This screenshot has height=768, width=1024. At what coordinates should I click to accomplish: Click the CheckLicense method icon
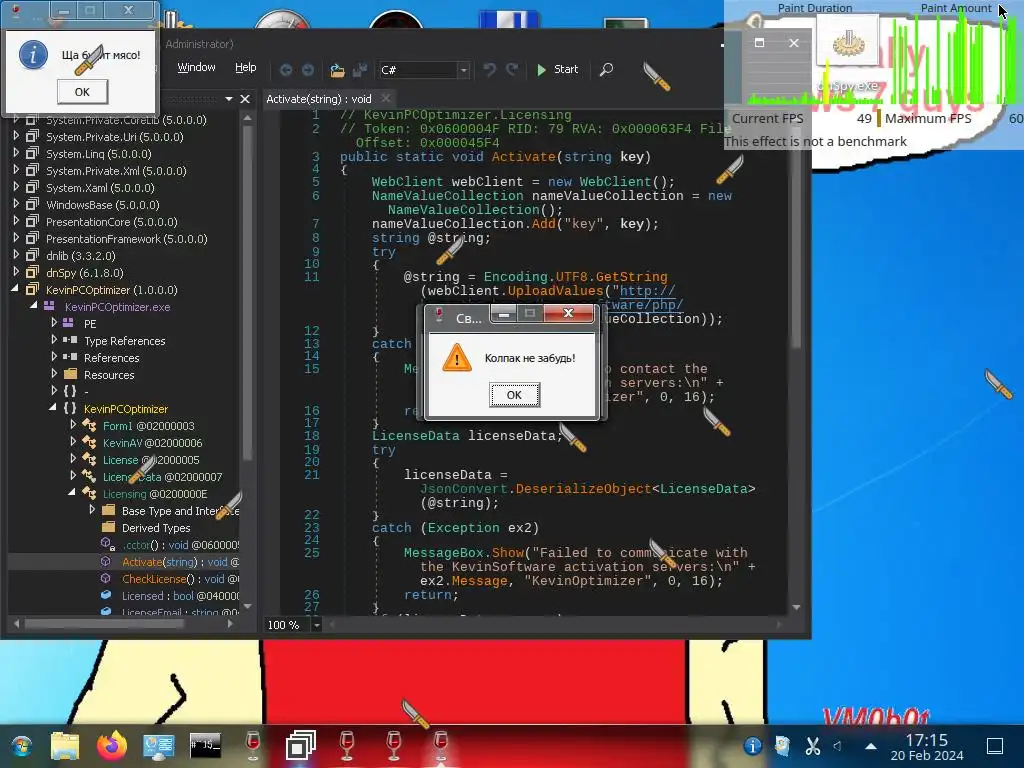click(x=106, y=579)
